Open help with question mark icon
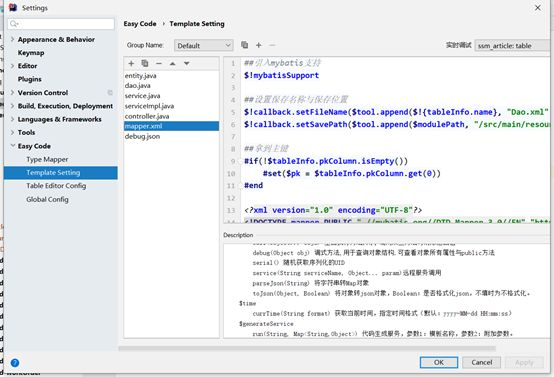 click(15, 363)
